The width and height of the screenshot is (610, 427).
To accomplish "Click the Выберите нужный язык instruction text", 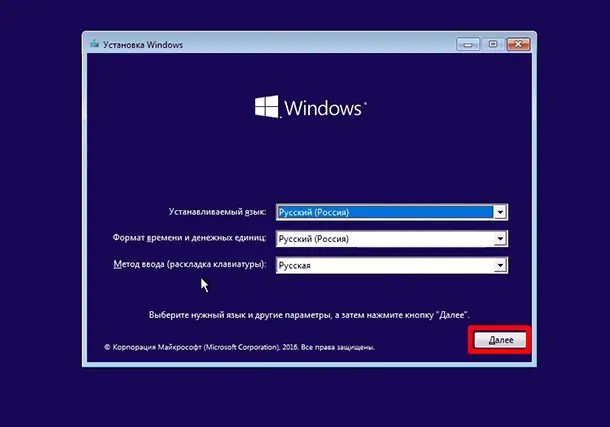I will click(310, 314).
